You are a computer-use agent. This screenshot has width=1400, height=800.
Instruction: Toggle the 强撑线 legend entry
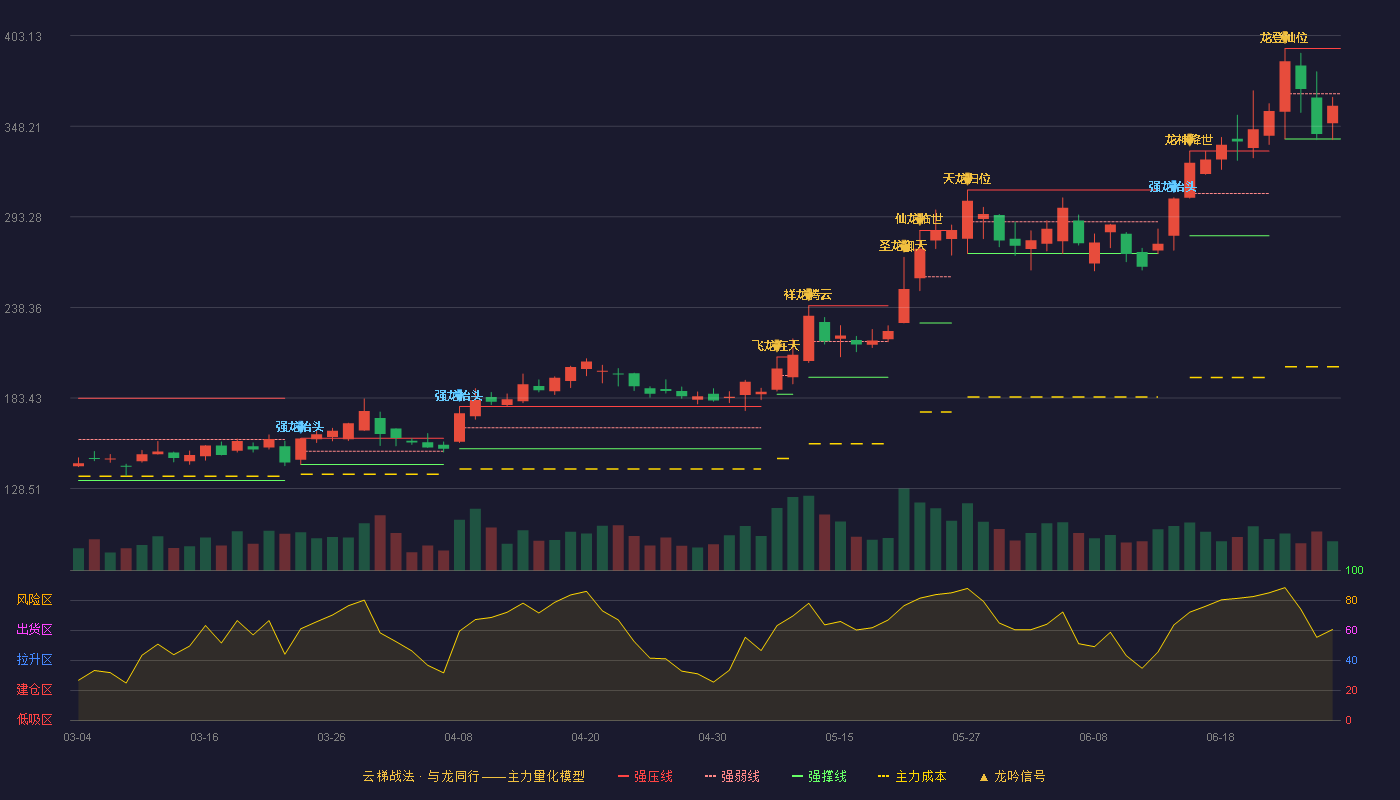[819, 776]
